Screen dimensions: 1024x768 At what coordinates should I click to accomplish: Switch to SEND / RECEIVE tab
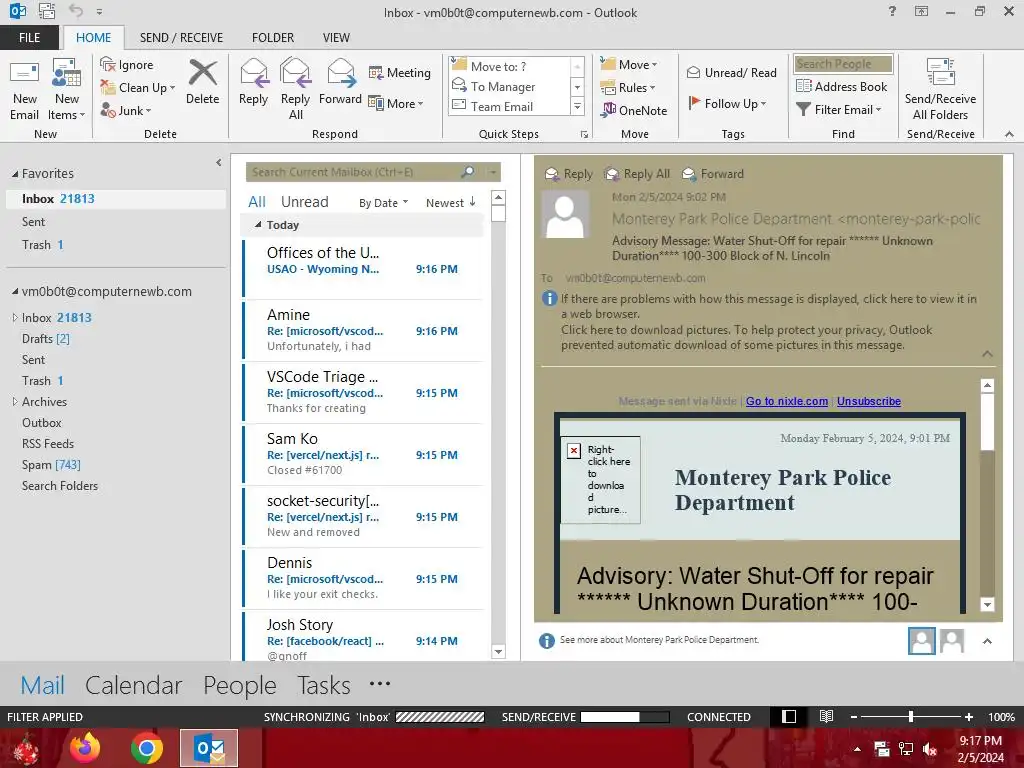tap(181, 37)
